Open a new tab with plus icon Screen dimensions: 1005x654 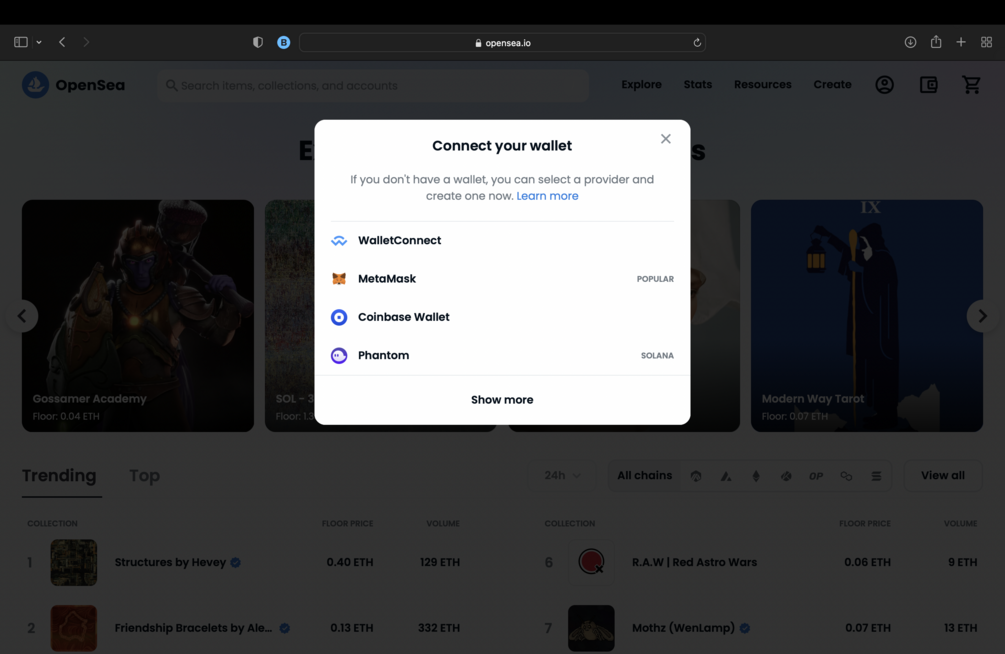click(961, 42)
